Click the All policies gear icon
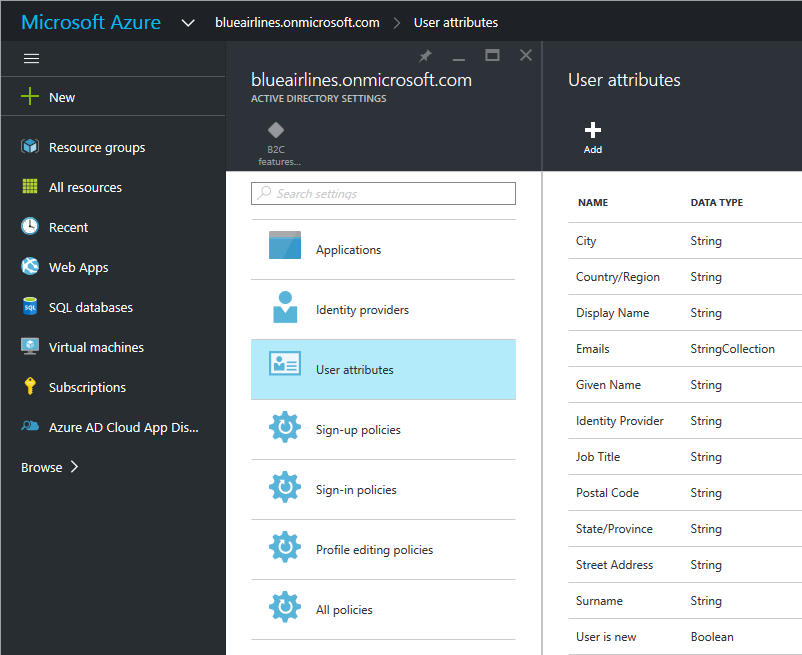 pos(285,607)
